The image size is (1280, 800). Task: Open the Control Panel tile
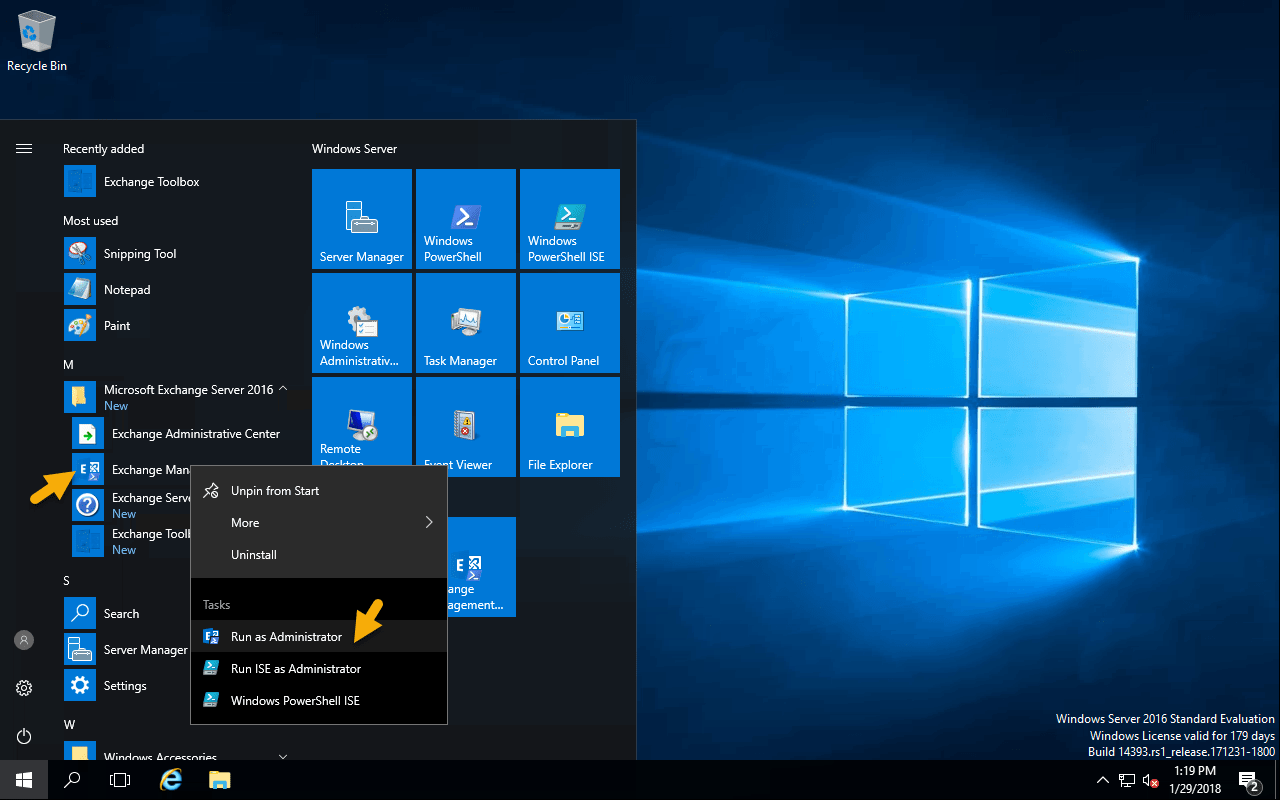[x=570, y=323]
